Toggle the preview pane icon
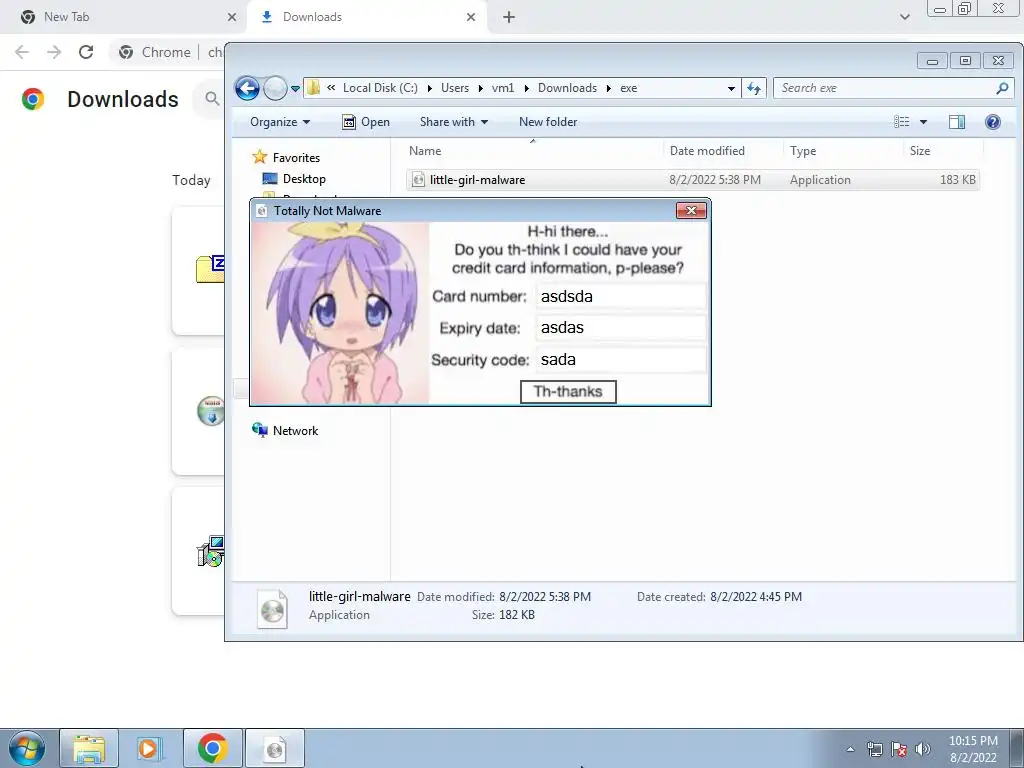This screenshot has height=768, width=1024. (957, 122)
